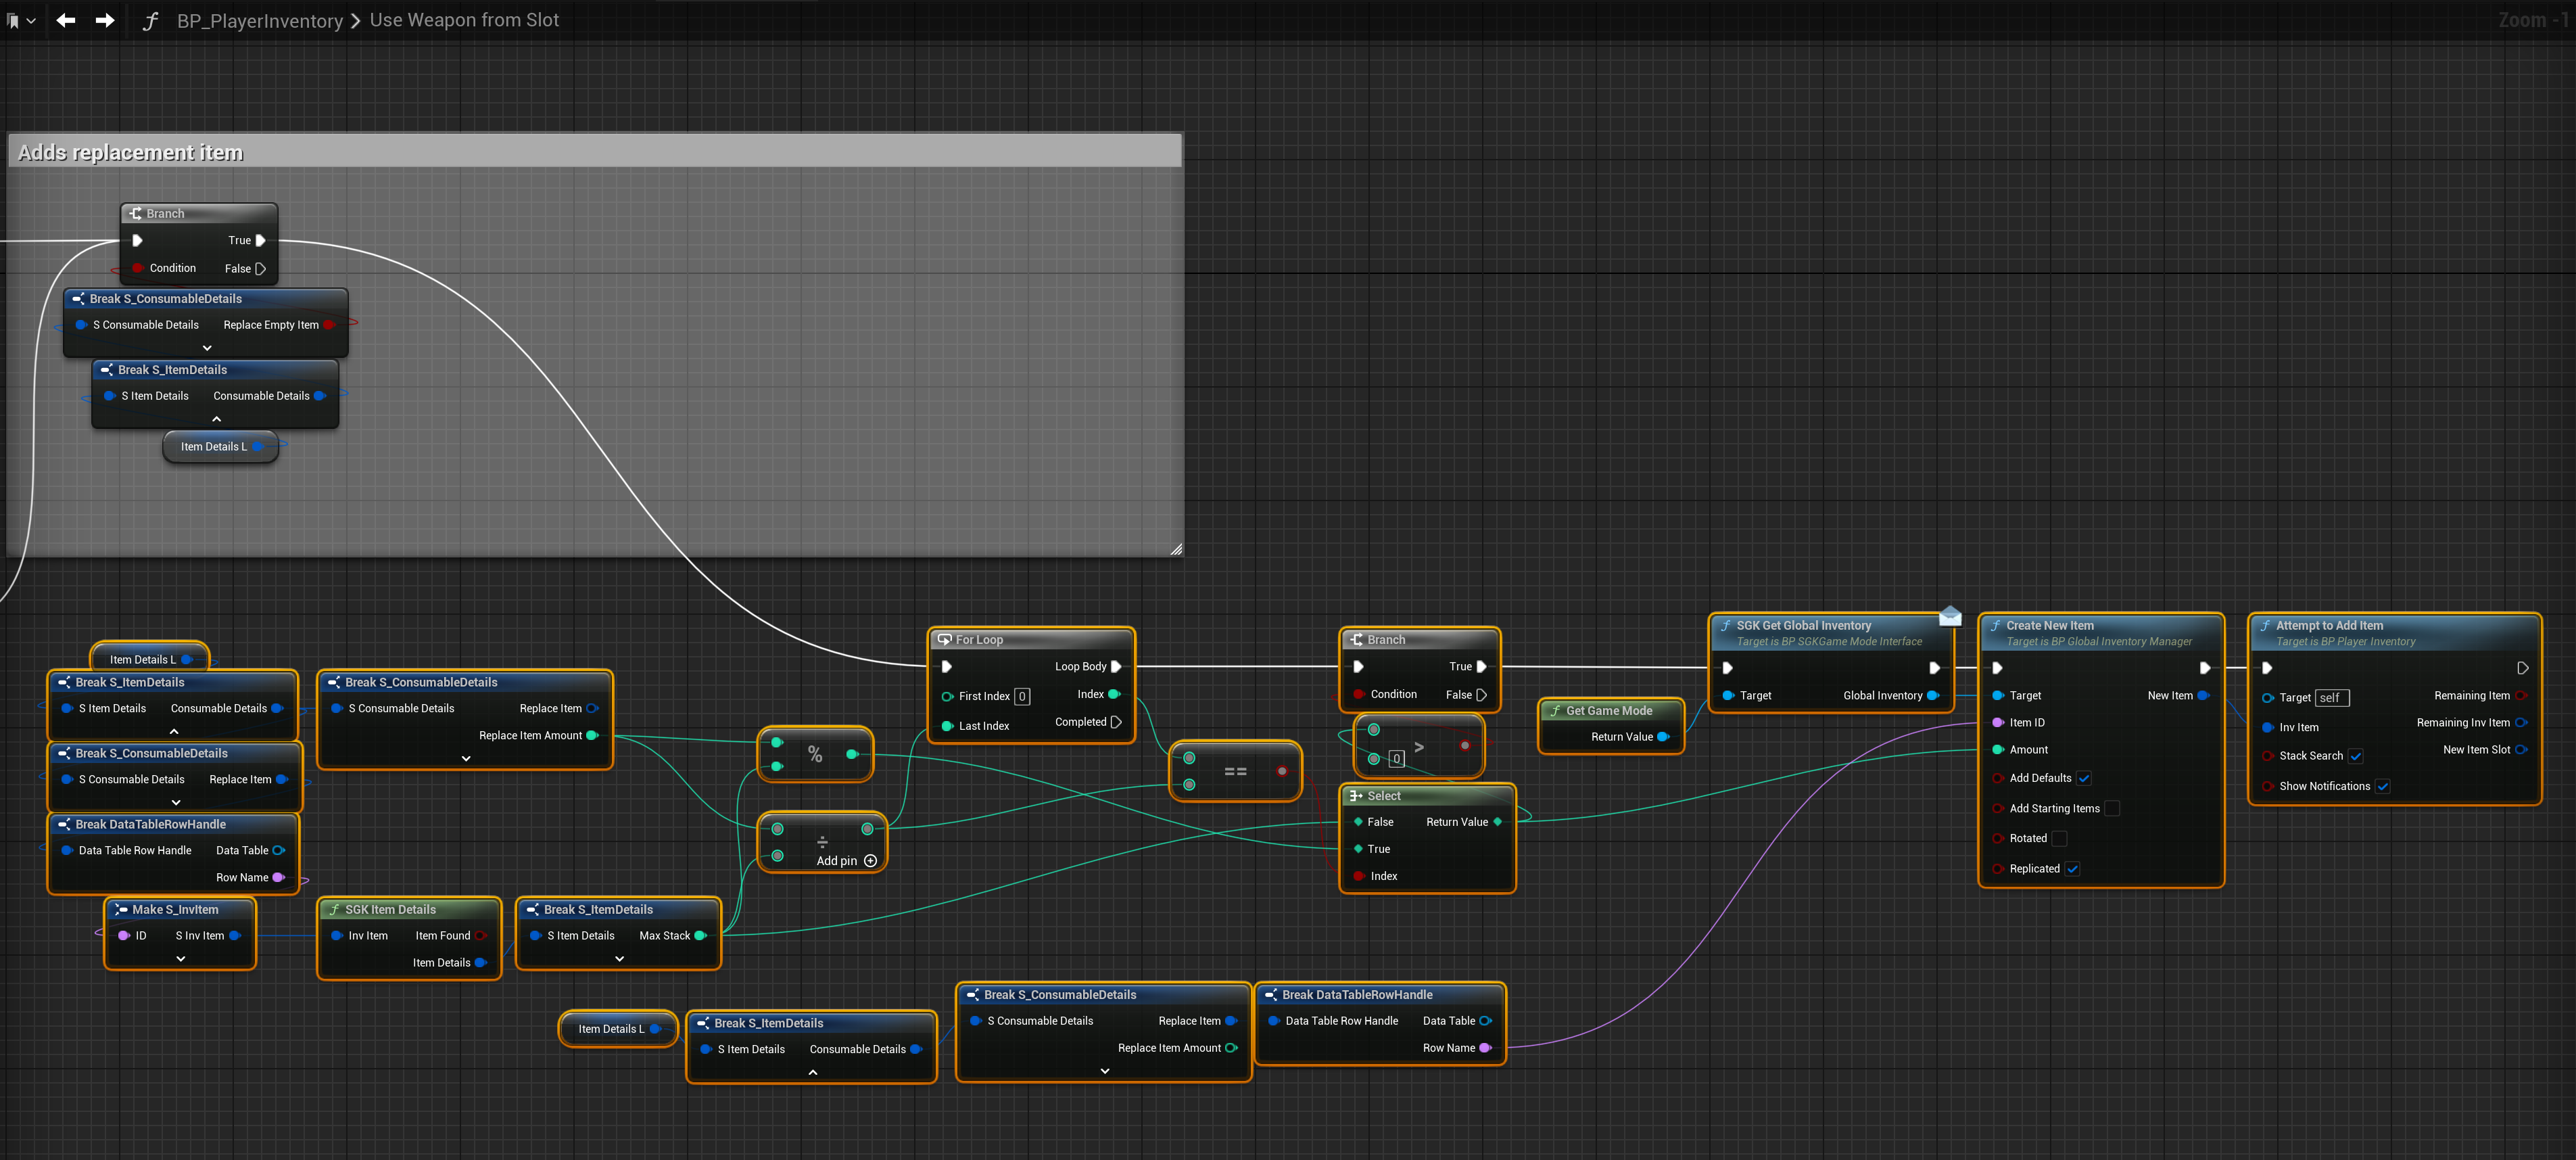Toggle the Stack Search checkbox
The image size is (2576, 1160).
(2355, 756)
